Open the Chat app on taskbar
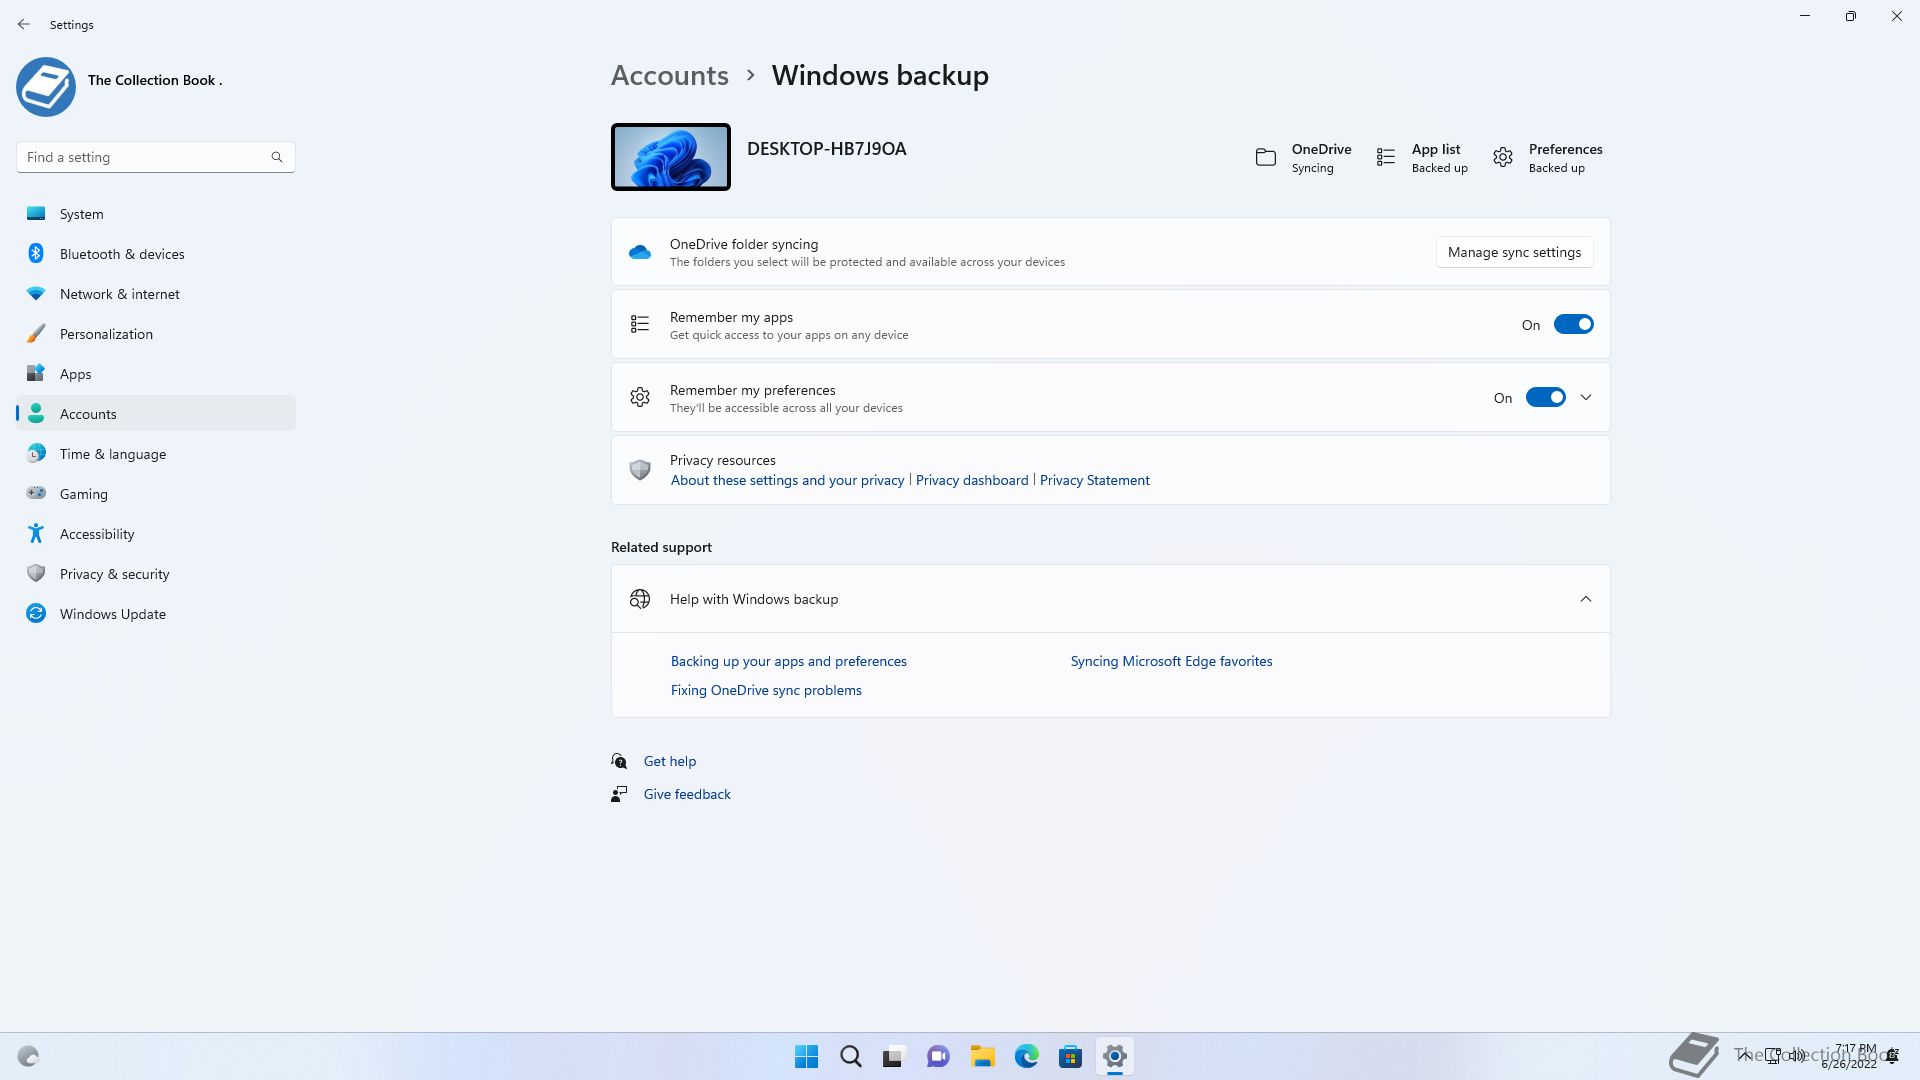The image size is (1920, 1080). tap(938, 1056)
